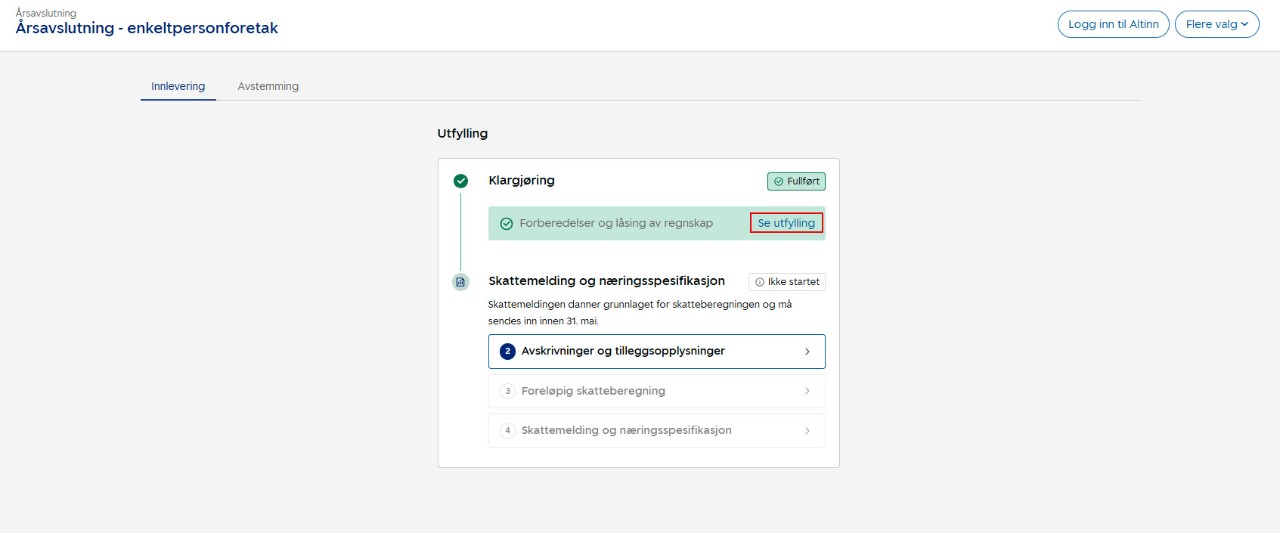Click the check icon in the Fullført badge
The height and width of the screenshot is (533, 1280).
(779, 181)
